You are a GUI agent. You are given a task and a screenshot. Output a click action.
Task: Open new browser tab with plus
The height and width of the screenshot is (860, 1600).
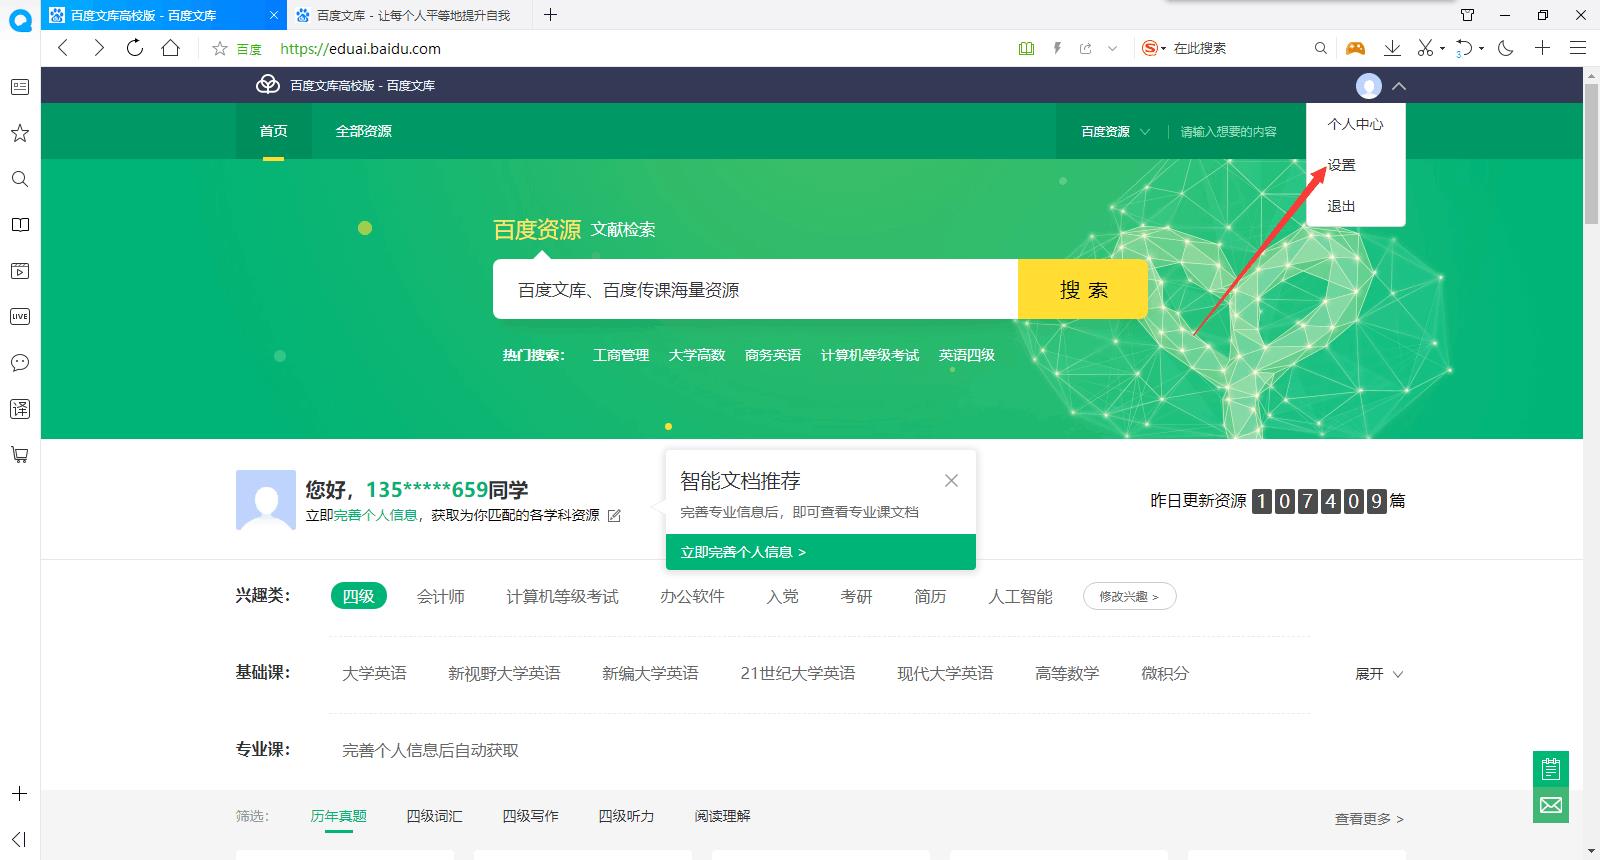pyautogui.click(x=550, y=15)
